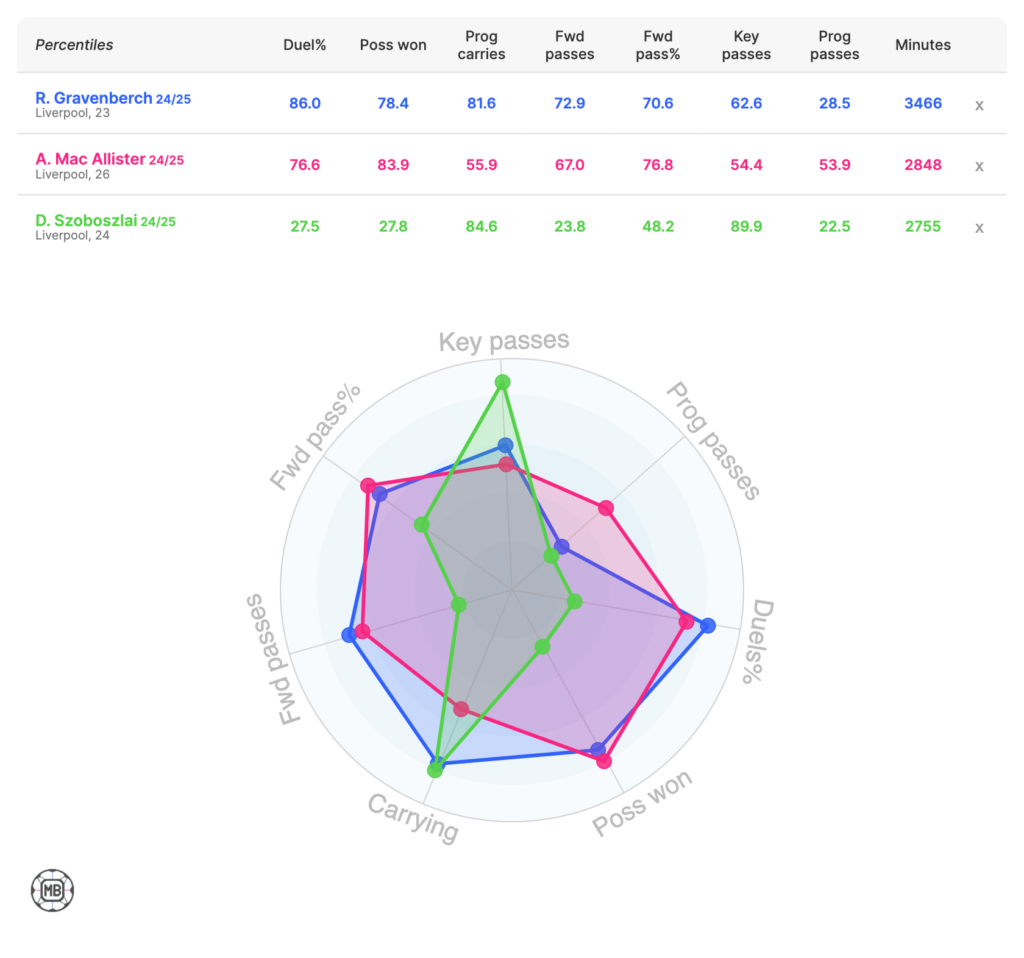Sort by the Poss won column header
The image size is (1024, 958).
(393, 45)
